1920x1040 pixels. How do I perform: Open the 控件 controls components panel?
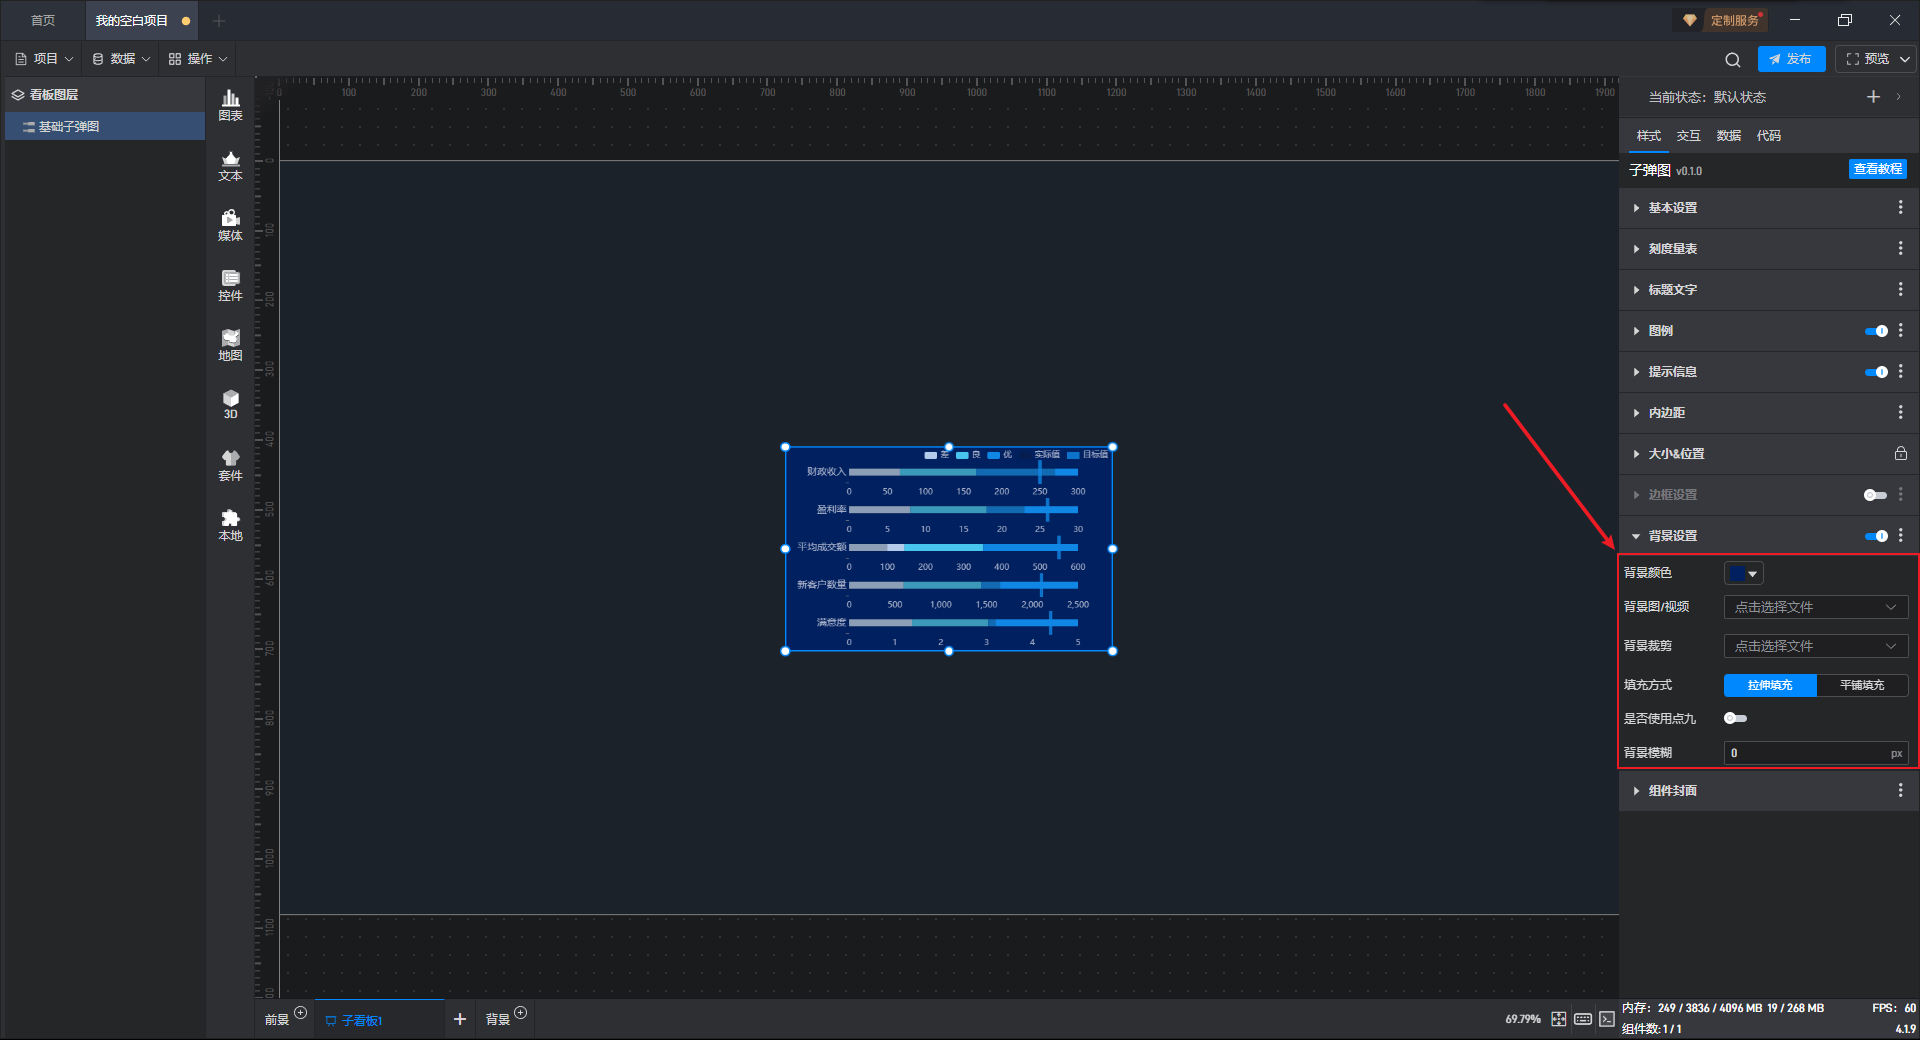pos(230,285)
